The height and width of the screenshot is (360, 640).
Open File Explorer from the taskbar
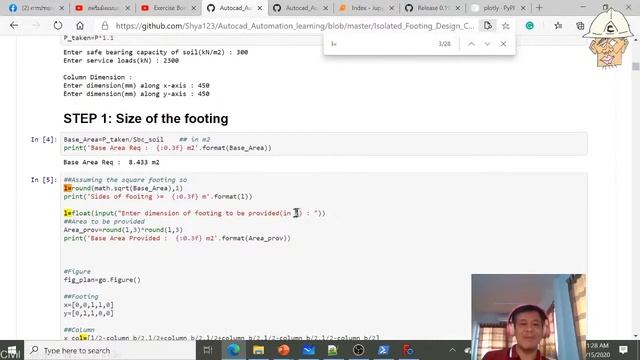258,350
